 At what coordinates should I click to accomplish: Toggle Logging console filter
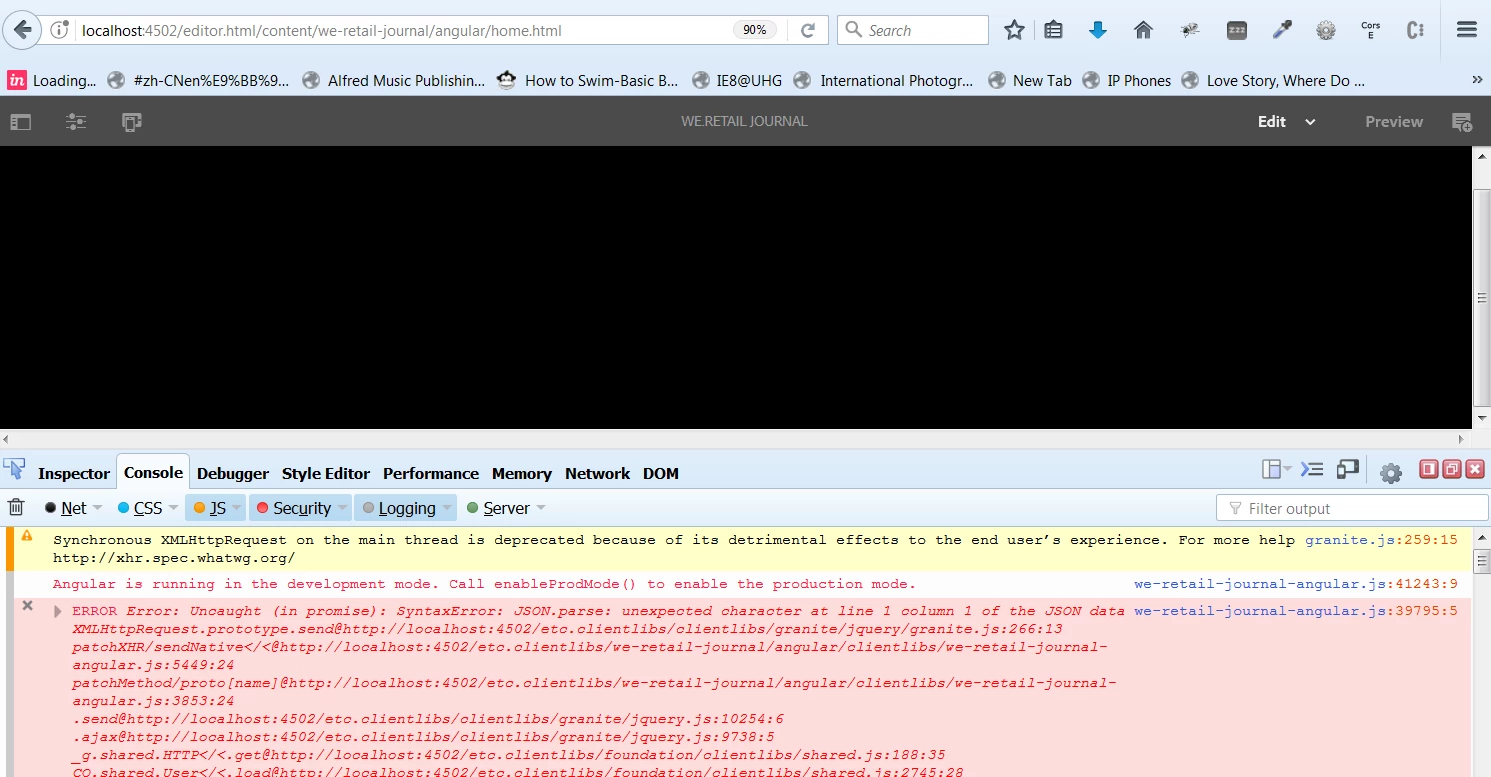(x=399, y=508)
